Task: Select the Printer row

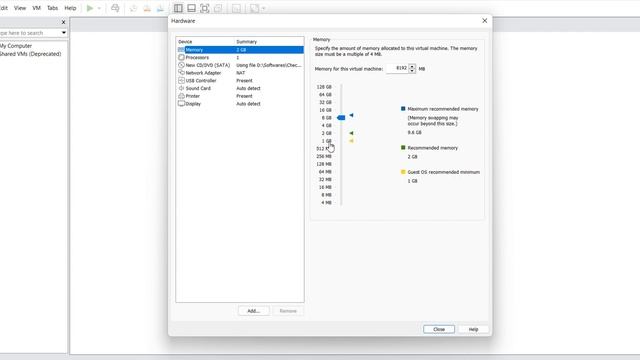Action: tap(240, 96)
